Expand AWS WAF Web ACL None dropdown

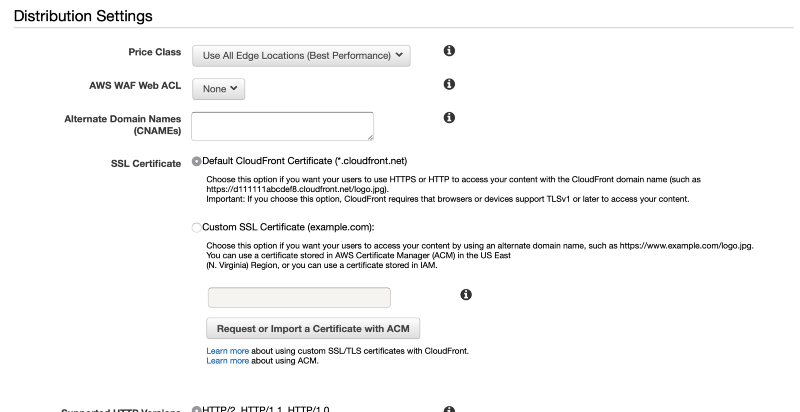tap(218, 89)
